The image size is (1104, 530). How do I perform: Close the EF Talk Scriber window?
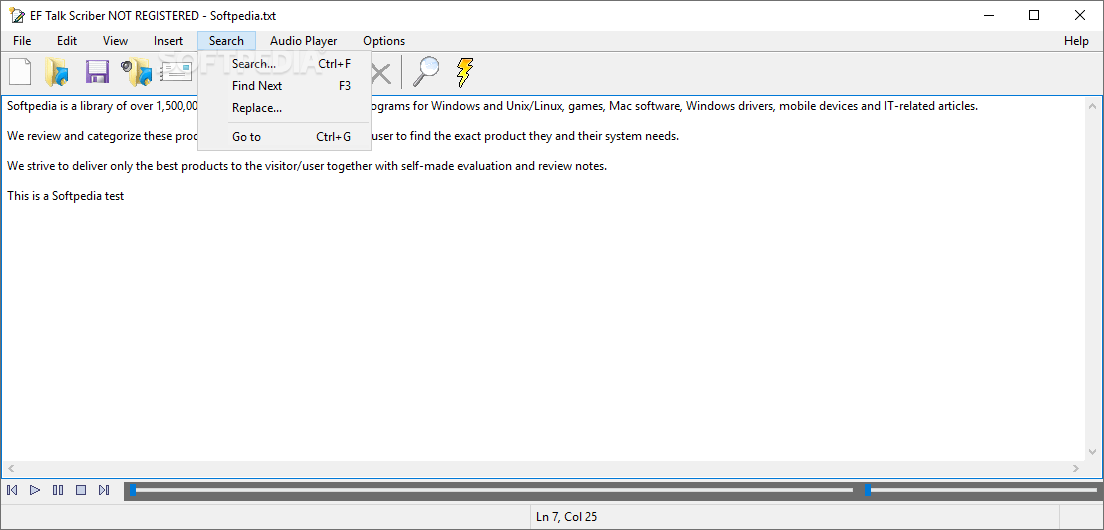pyautogui.click(x=1079, y=15)
